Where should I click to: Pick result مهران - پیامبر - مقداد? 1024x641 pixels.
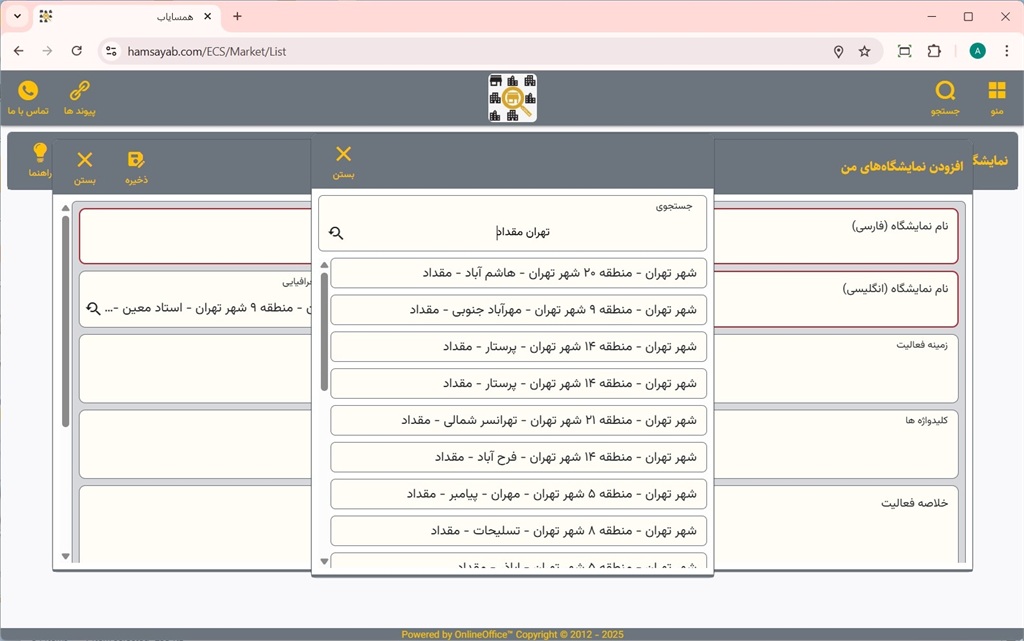coord(518,494)
